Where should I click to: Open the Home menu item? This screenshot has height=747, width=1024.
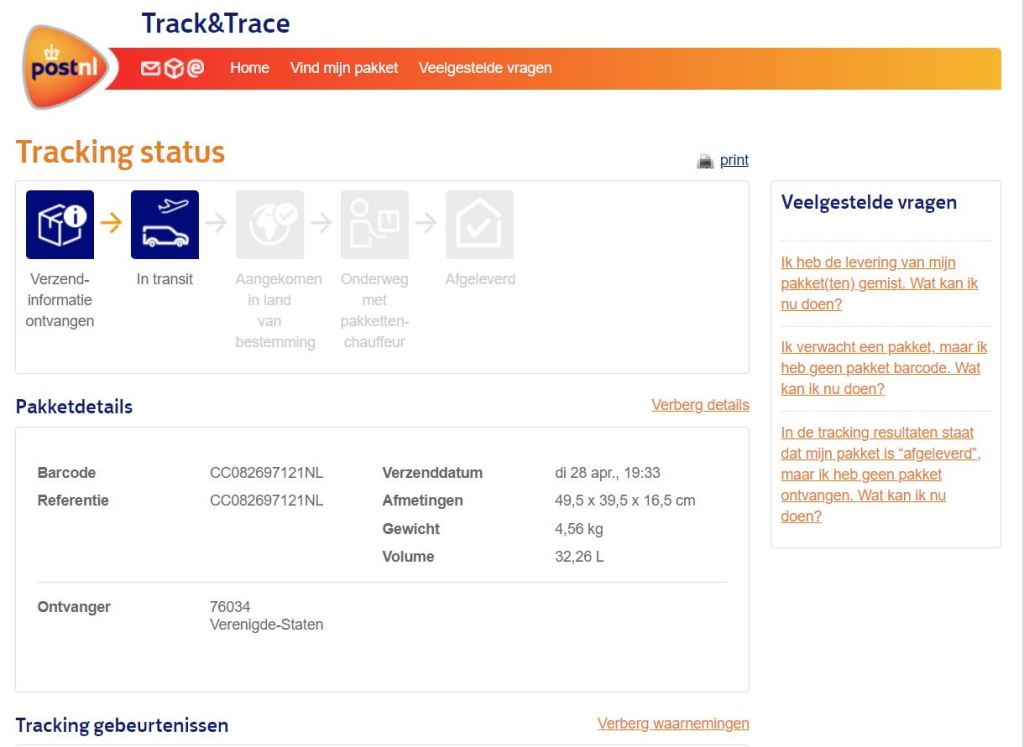tap(249, 68)
